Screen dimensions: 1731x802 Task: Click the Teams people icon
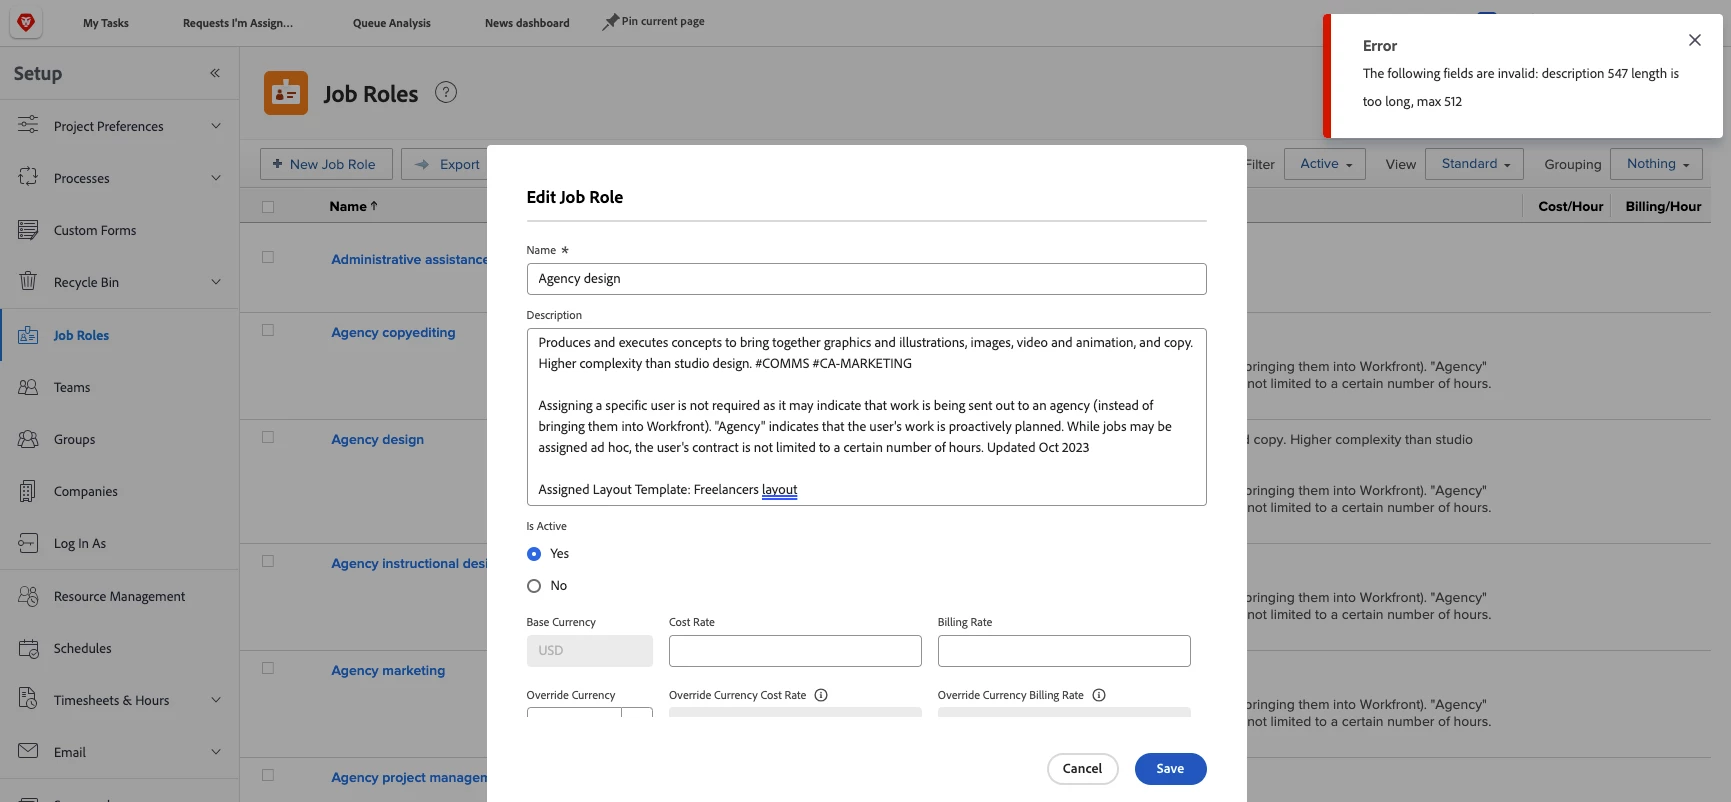(28, 387)
